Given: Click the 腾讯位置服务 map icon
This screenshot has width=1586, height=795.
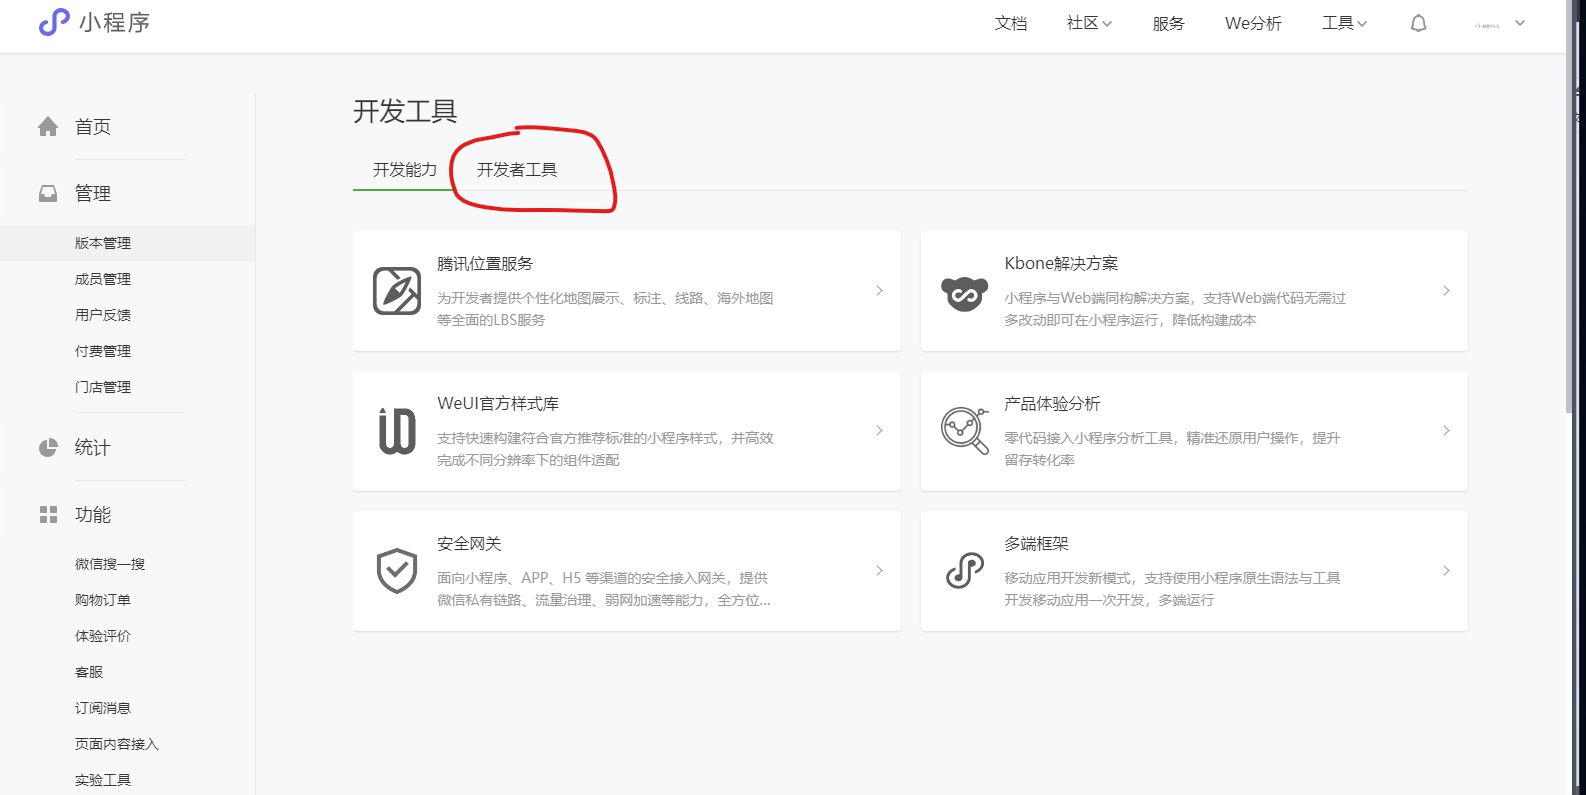Looking at the screenshot, I should coord(397,291).
